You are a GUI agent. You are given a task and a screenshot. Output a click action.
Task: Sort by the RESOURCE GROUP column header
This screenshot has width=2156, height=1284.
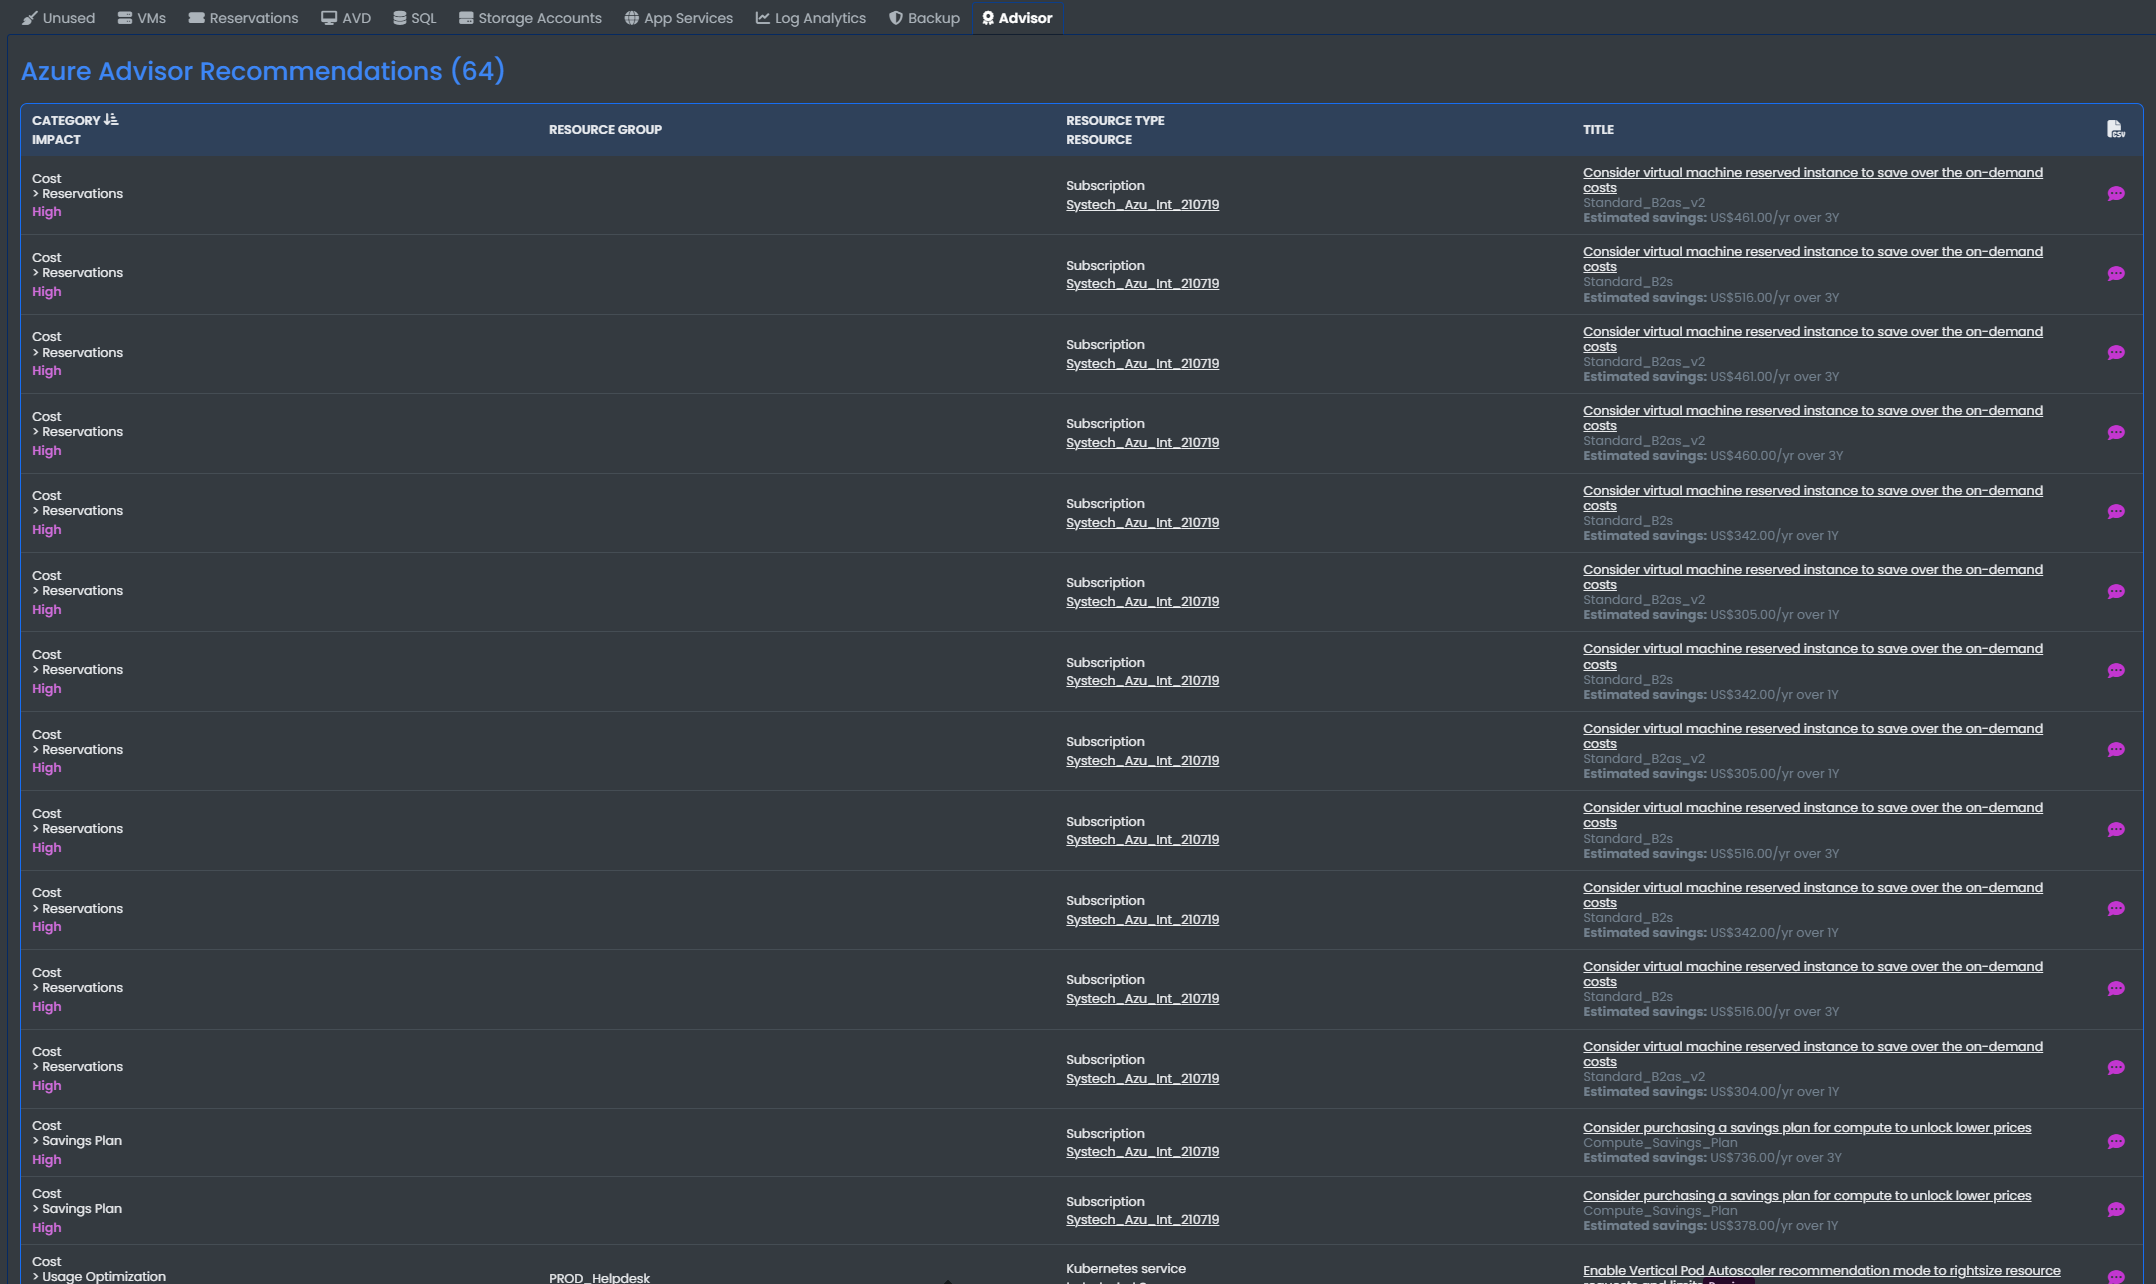pyautogui.click(x=605, y=129)
